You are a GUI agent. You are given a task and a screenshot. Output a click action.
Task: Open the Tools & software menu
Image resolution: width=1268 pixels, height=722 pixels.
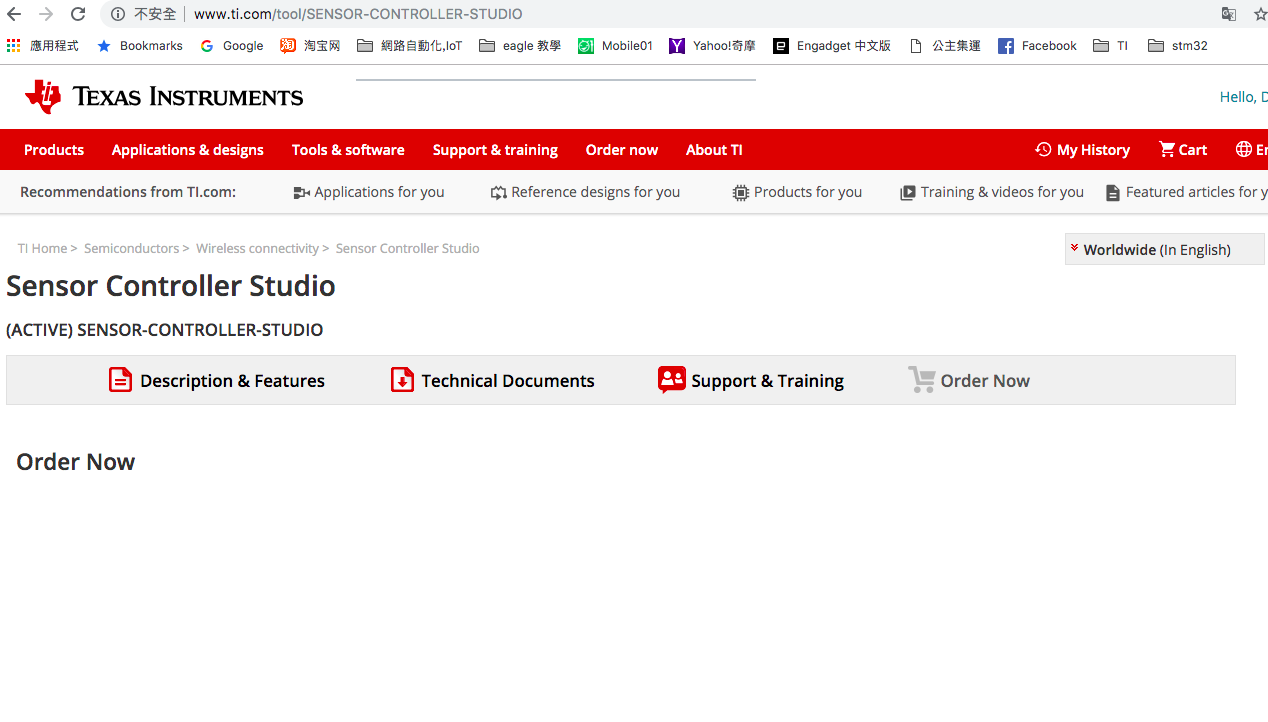click(x=348, y=150)
